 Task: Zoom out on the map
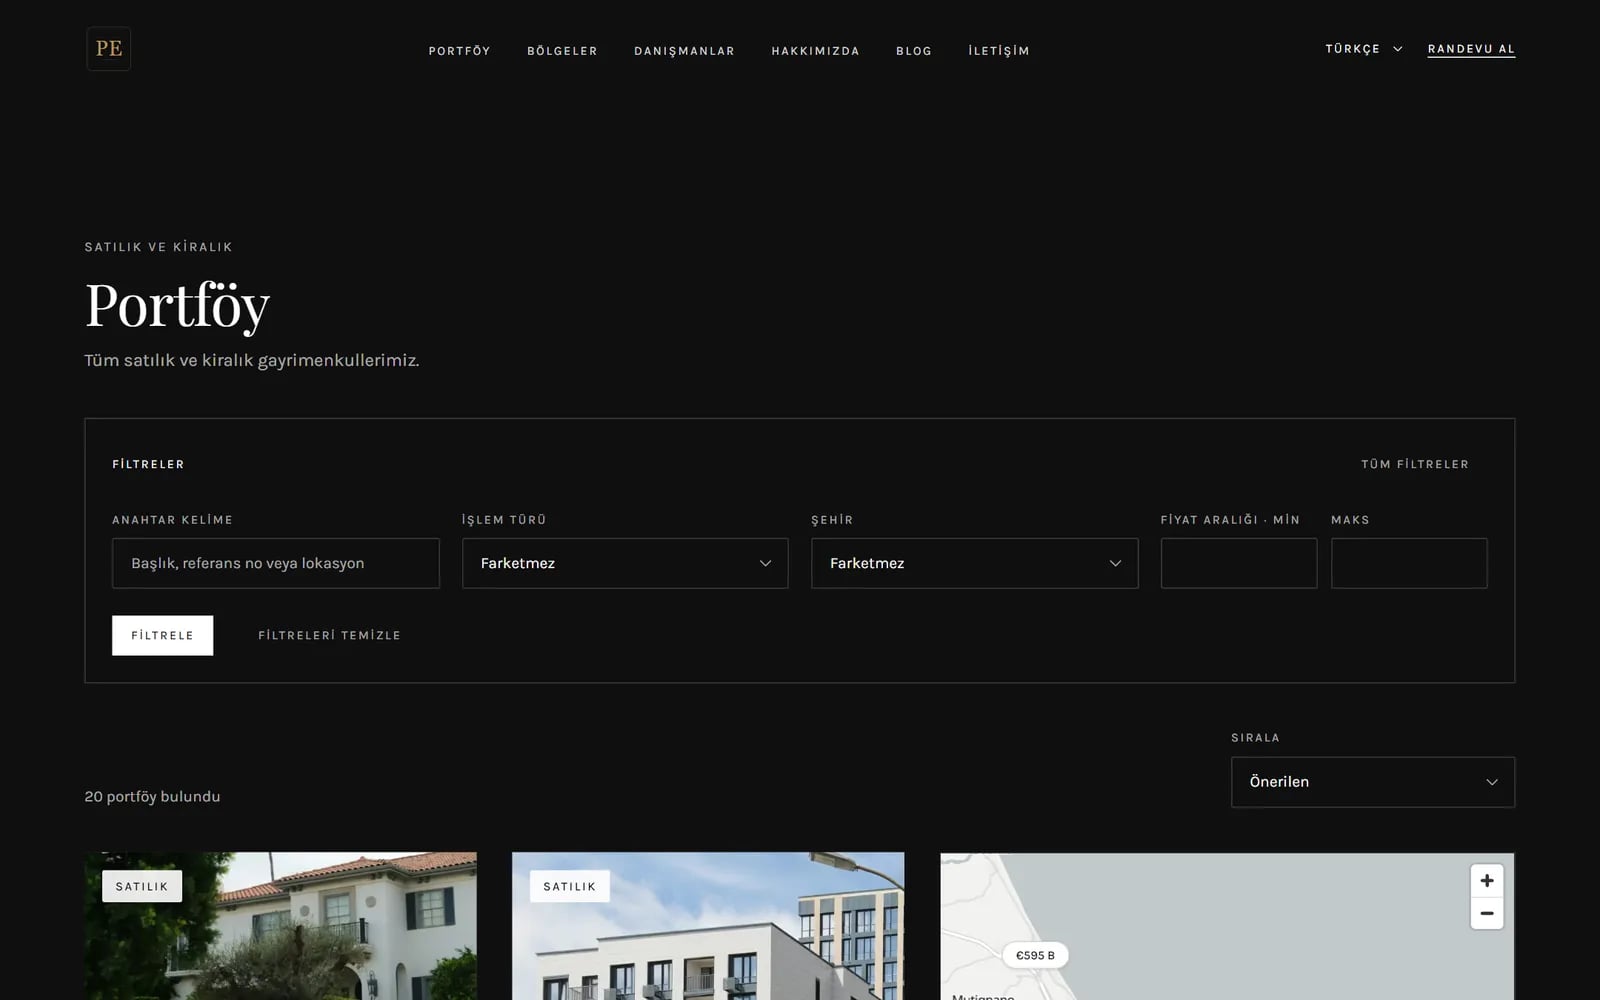tap(1487, 913)
